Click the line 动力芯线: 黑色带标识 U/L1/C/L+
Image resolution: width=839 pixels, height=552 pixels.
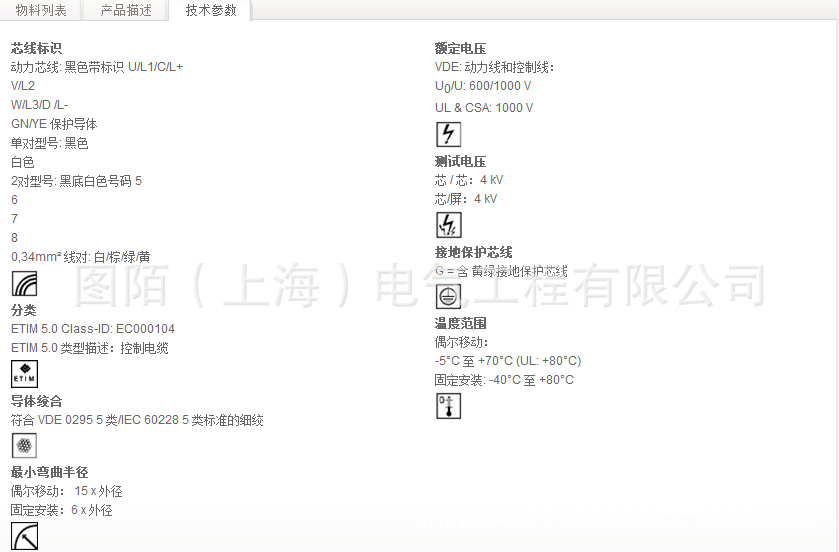click(97, 67)
